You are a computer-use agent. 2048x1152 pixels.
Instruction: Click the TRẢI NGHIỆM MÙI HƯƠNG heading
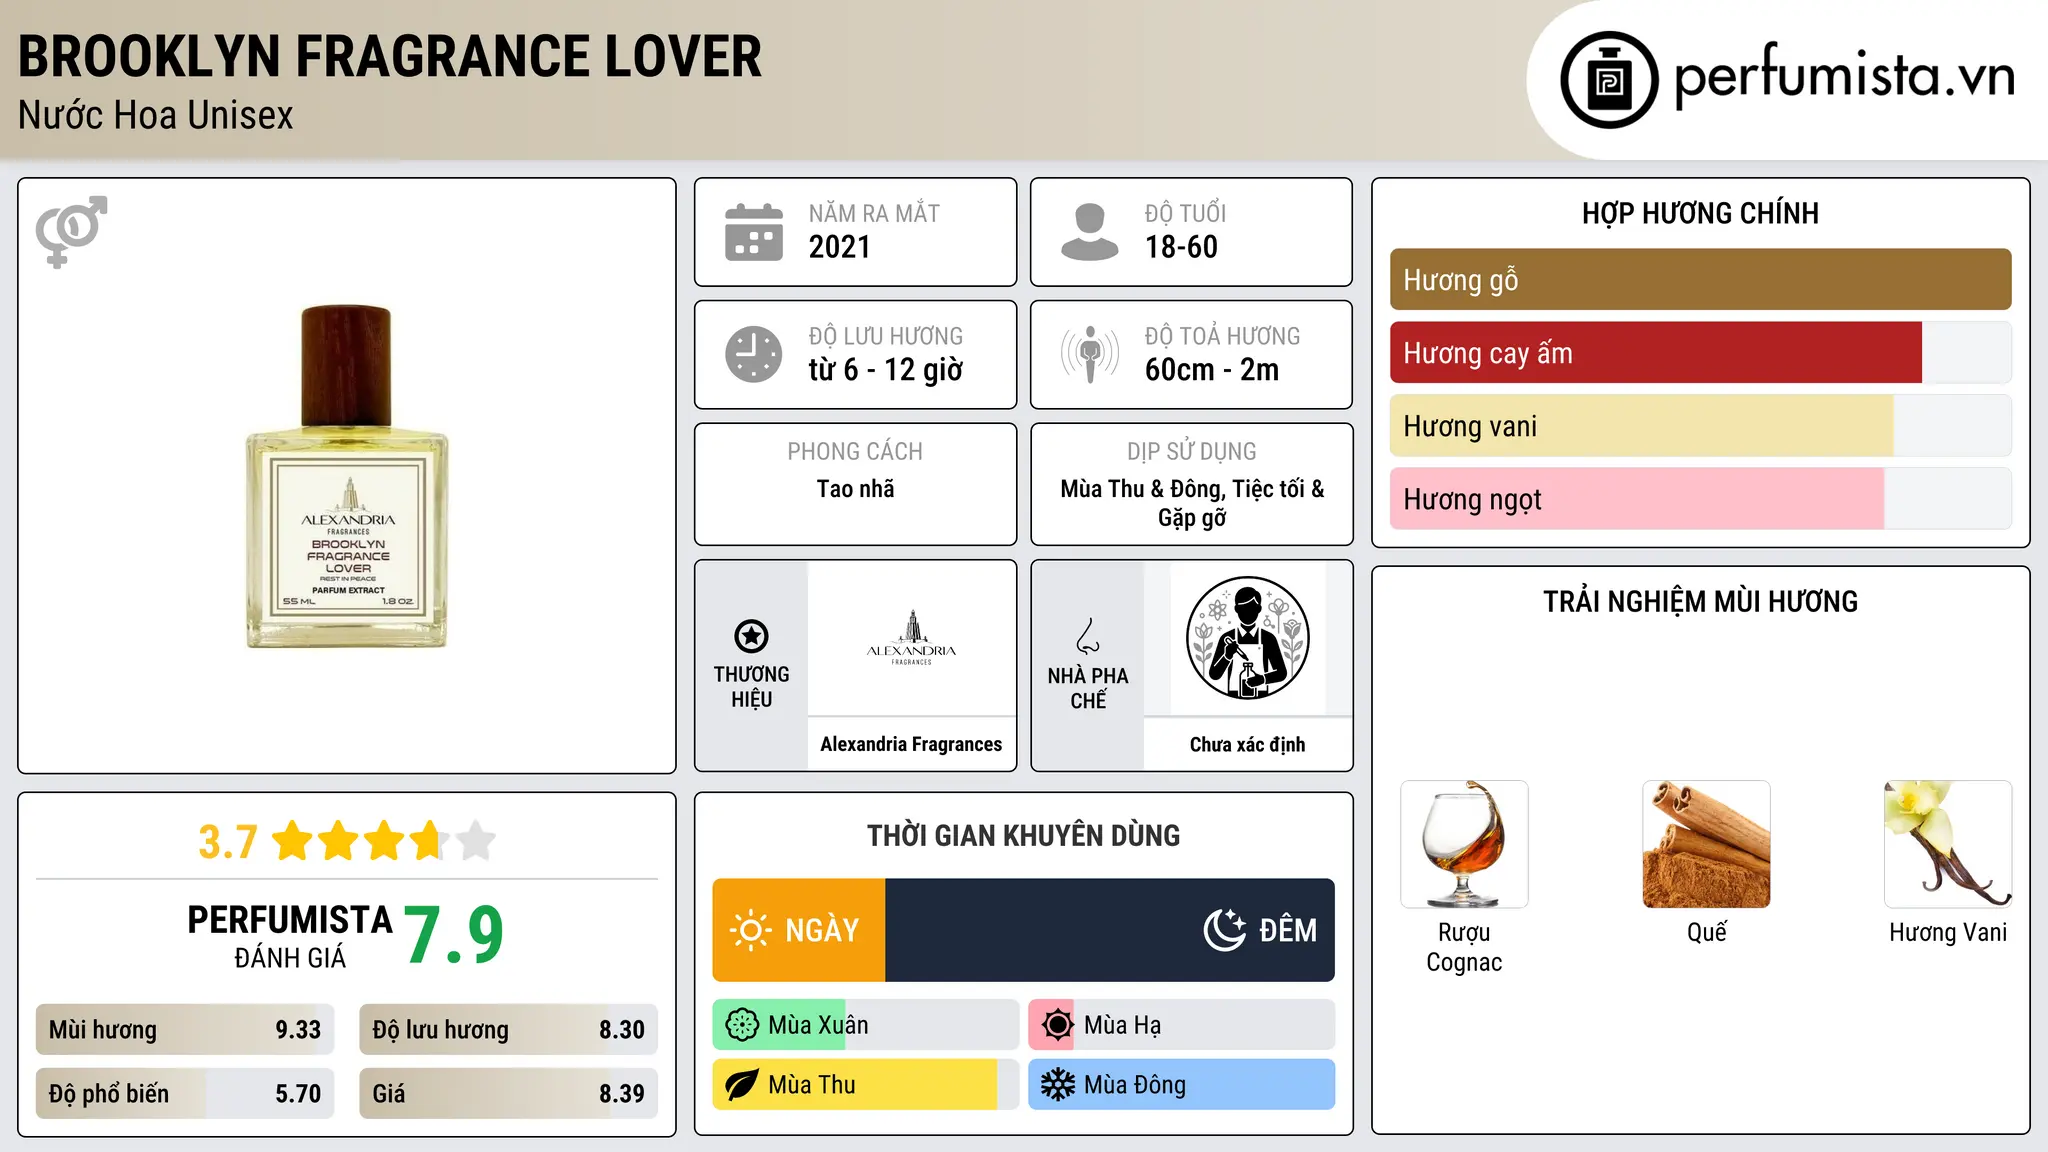click(x=1700, y=602)
